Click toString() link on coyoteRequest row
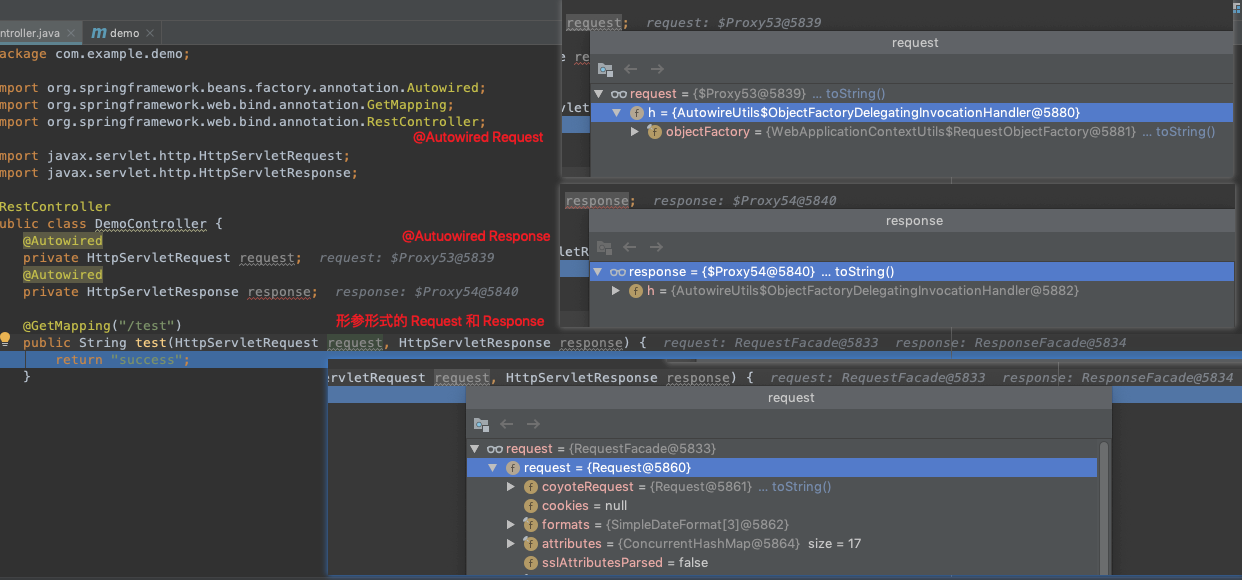 tap(800, 487)
